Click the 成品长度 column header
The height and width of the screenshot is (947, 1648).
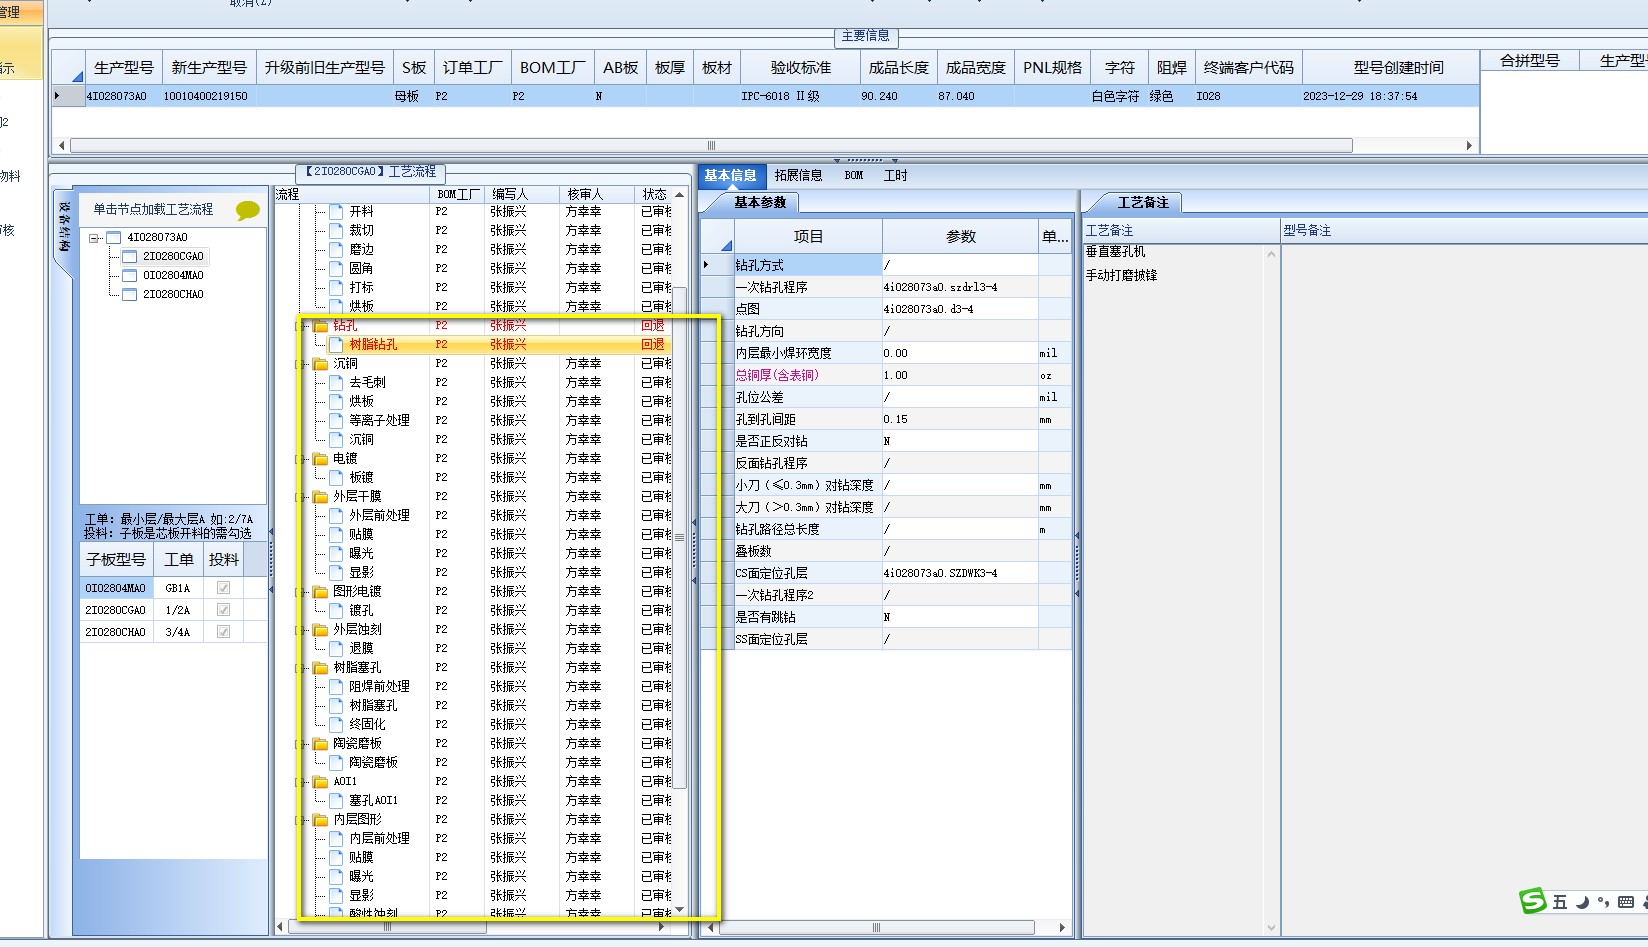point(898,68)
